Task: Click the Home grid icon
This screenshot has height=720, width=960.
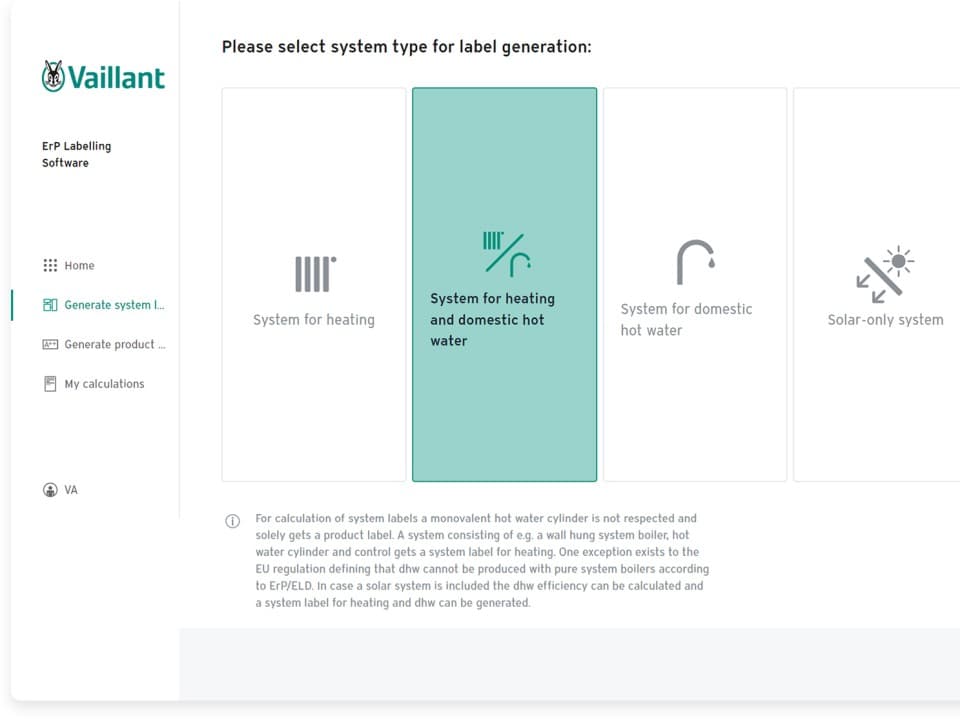Action: tap(50, 266)
